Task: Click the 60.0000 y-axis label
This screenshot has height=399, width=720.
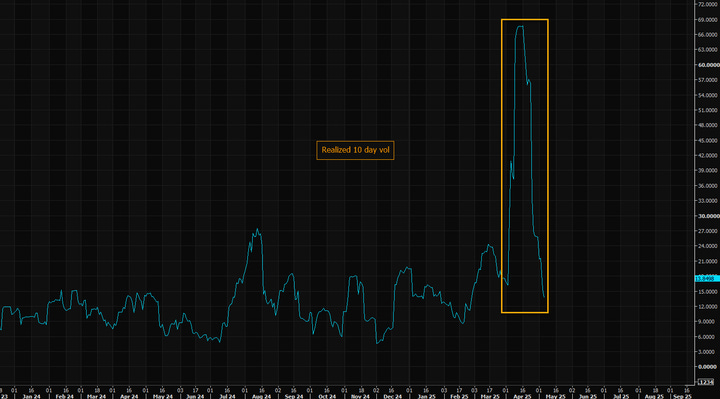Action: click(x=708, y=65)
